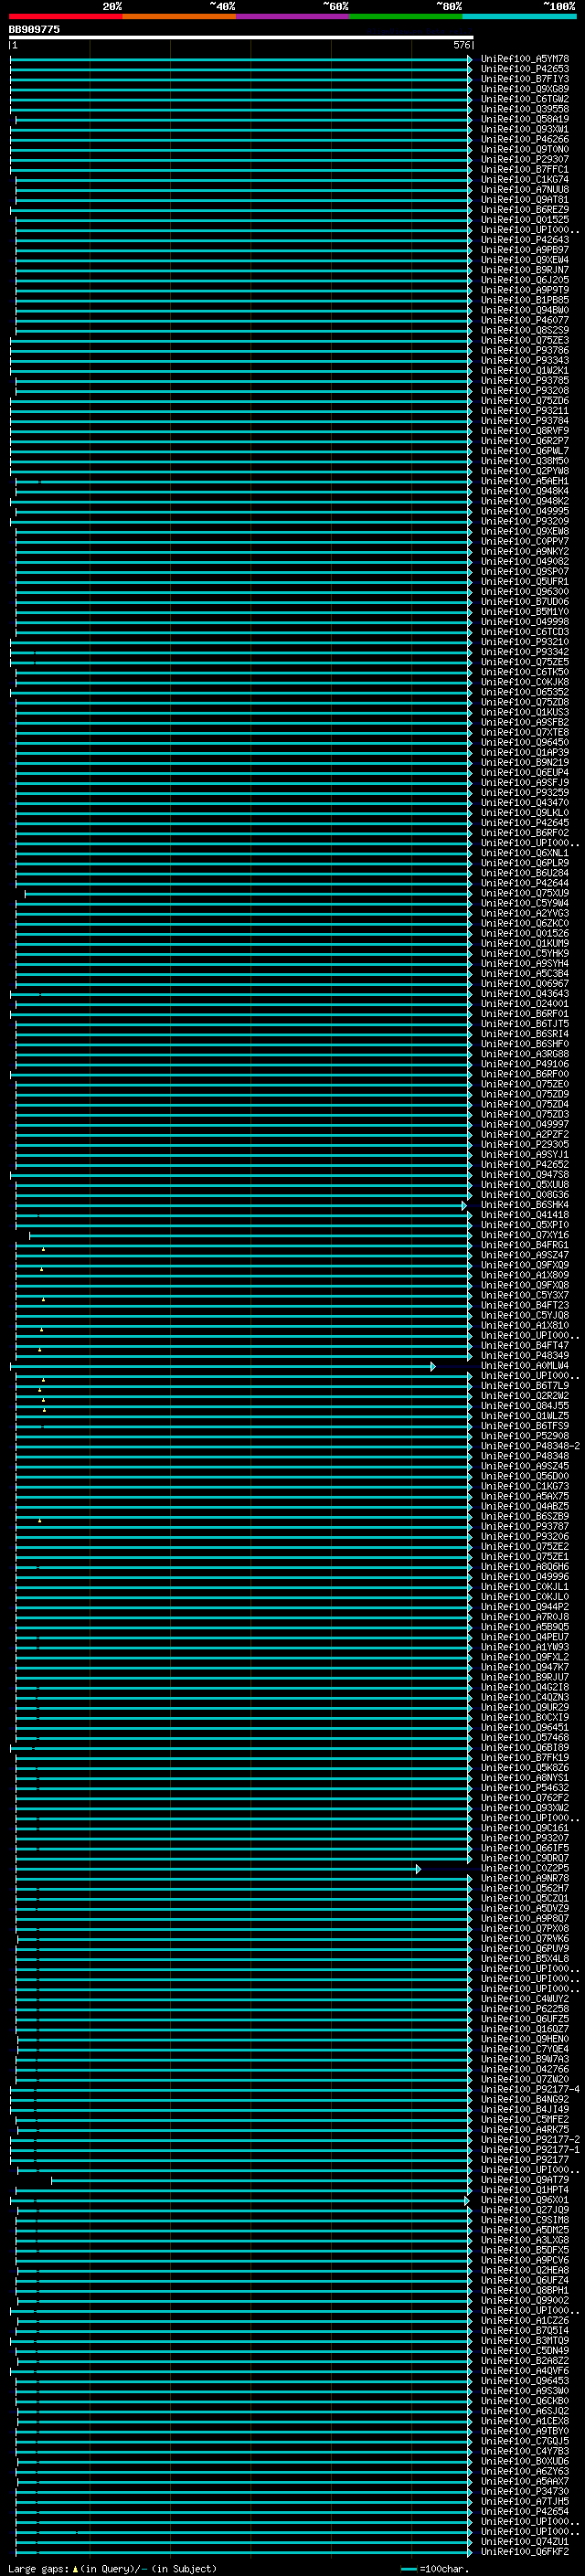Select the UniRef100_B6SHK4 label
This screenshot has width=585, height=2576.
pos(525,1205)
